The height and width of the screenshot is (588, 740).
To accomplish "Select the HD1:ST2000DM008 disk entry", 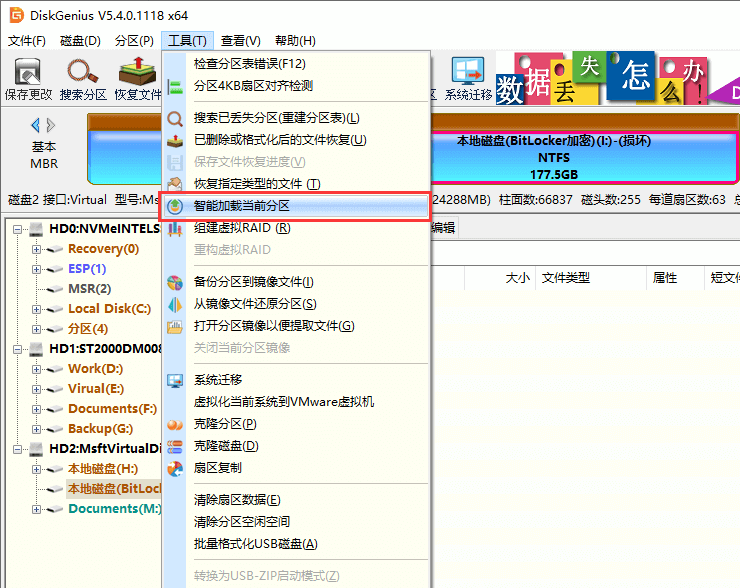I will pyautogui.click(x=105, y=349).
